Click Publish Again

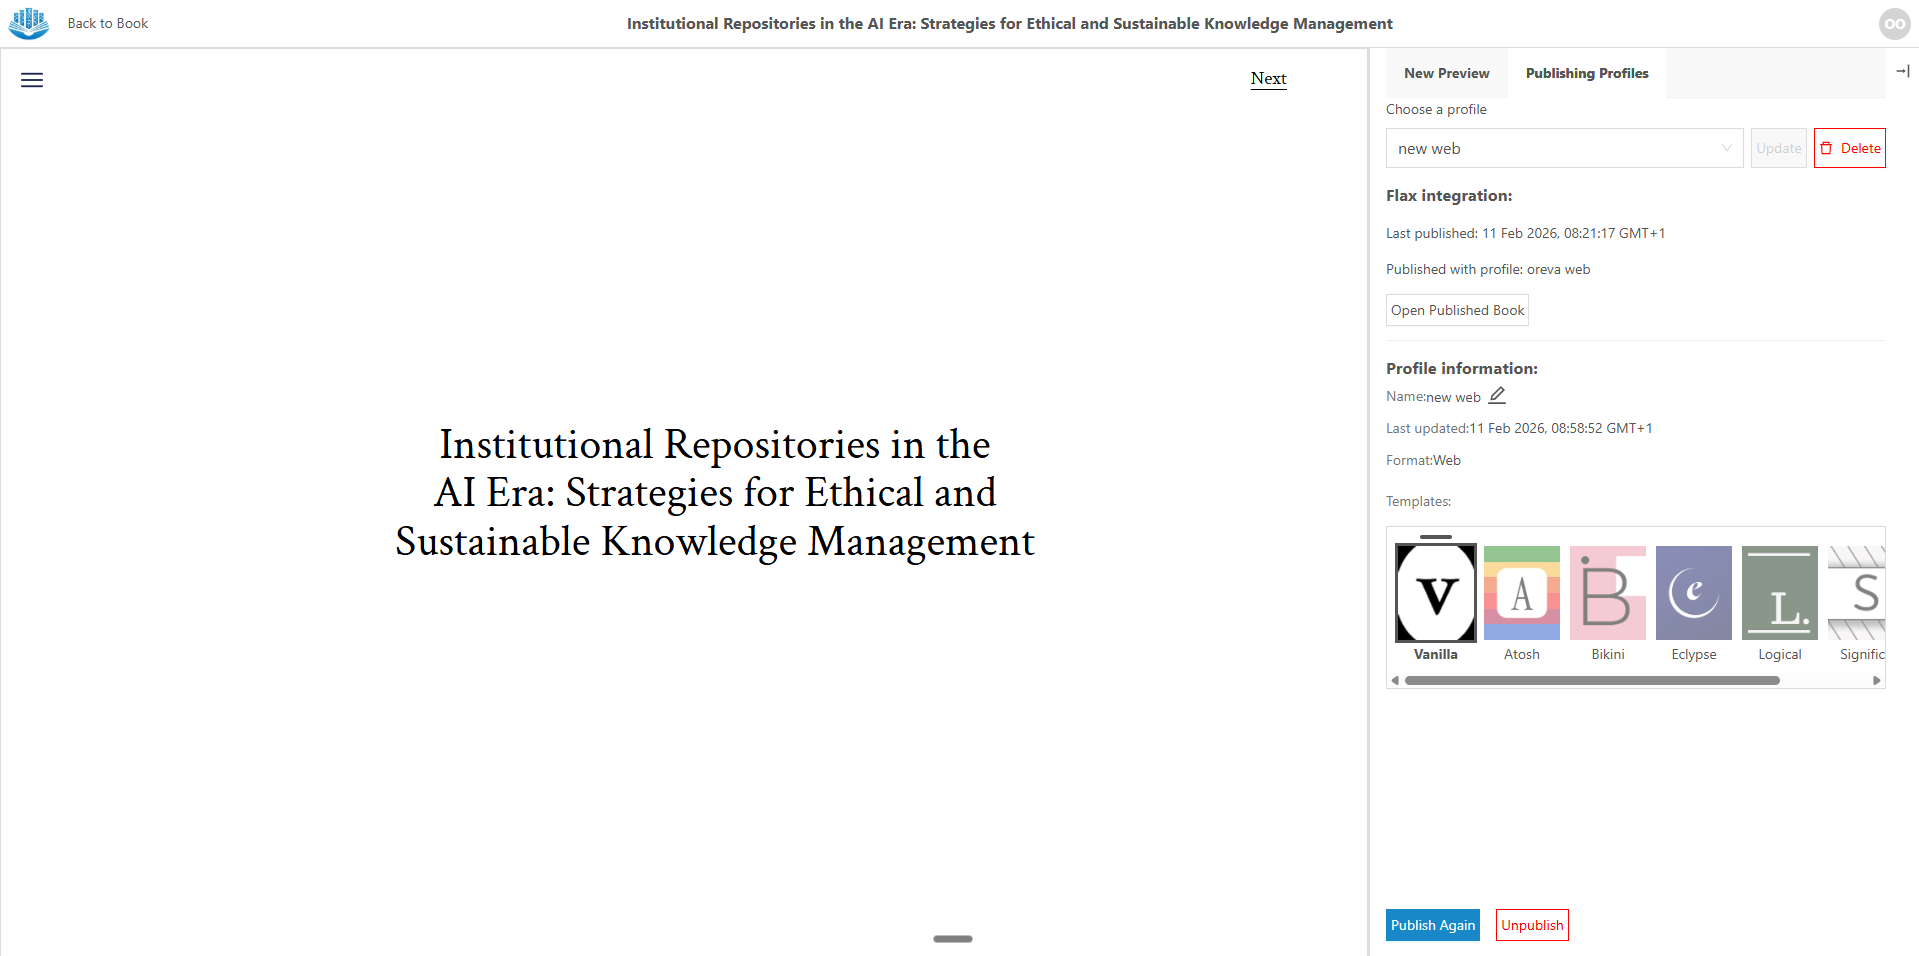(1432, 925)
